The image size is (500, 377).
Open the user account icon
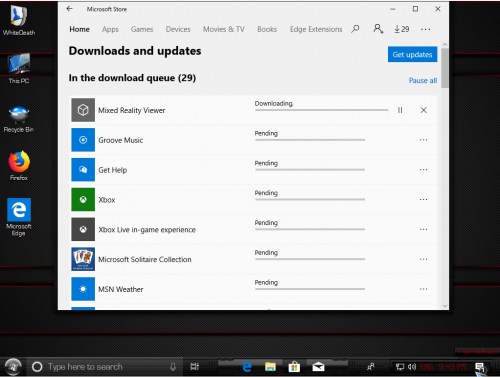378,29
